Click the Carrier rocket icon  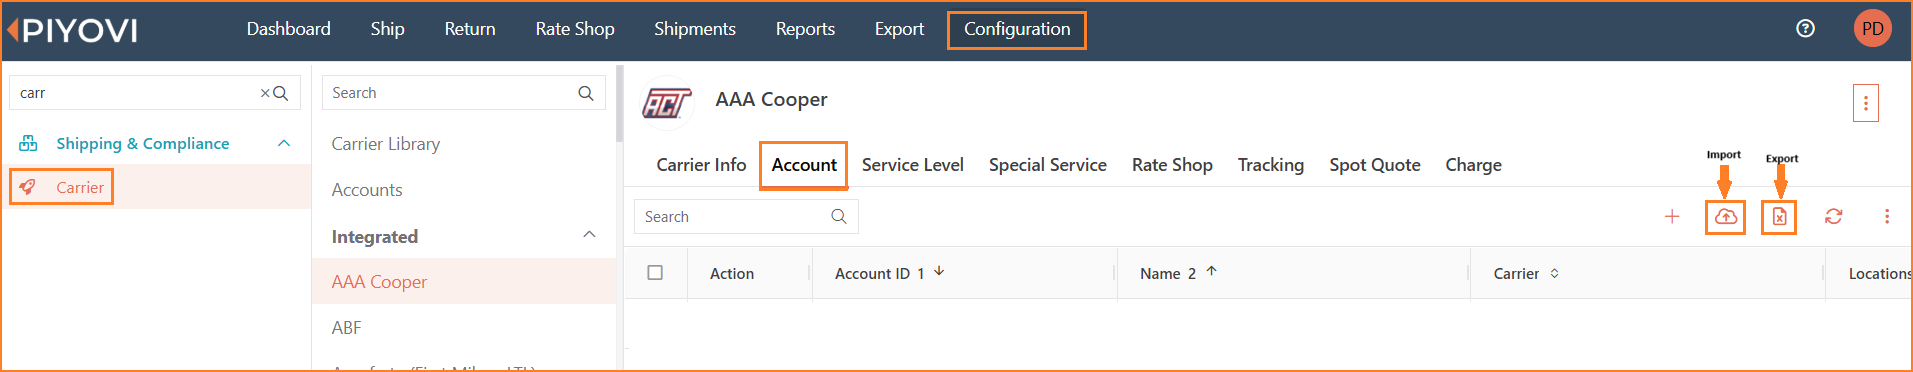click(x=28, y=187)
